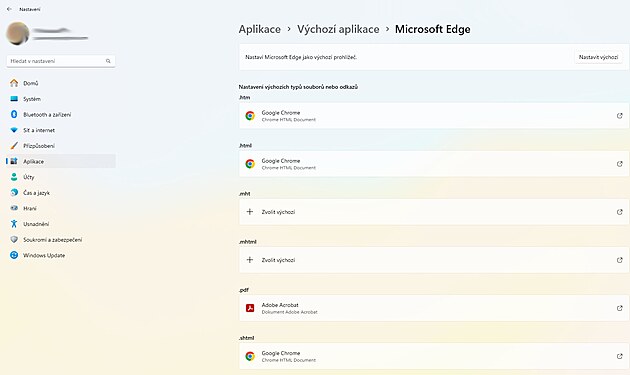The width and height of the screenshot is (630, 375).
Task: Click the Aplikace breadcrumb
Action: [260, 29]
